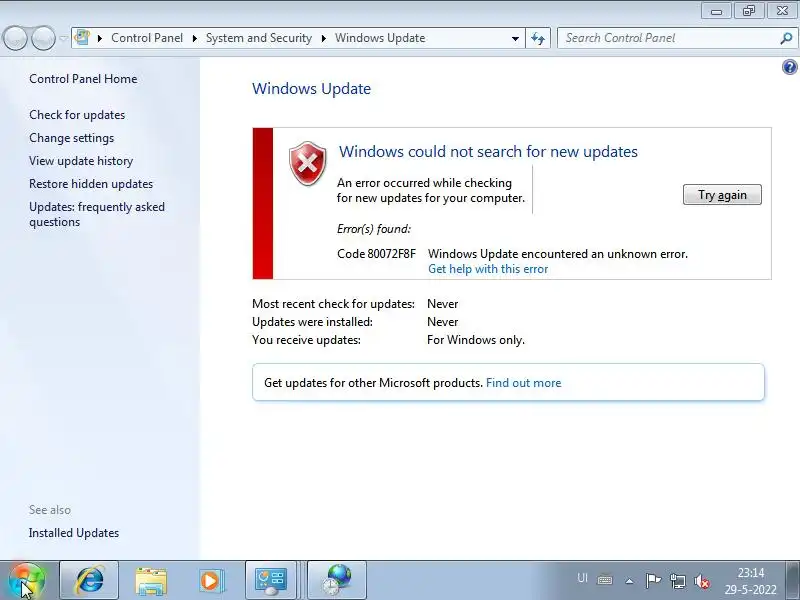Screen dimensions: 800x600
Task: Click the Forward navigation arrow button
Action: [x=43, y=38]
